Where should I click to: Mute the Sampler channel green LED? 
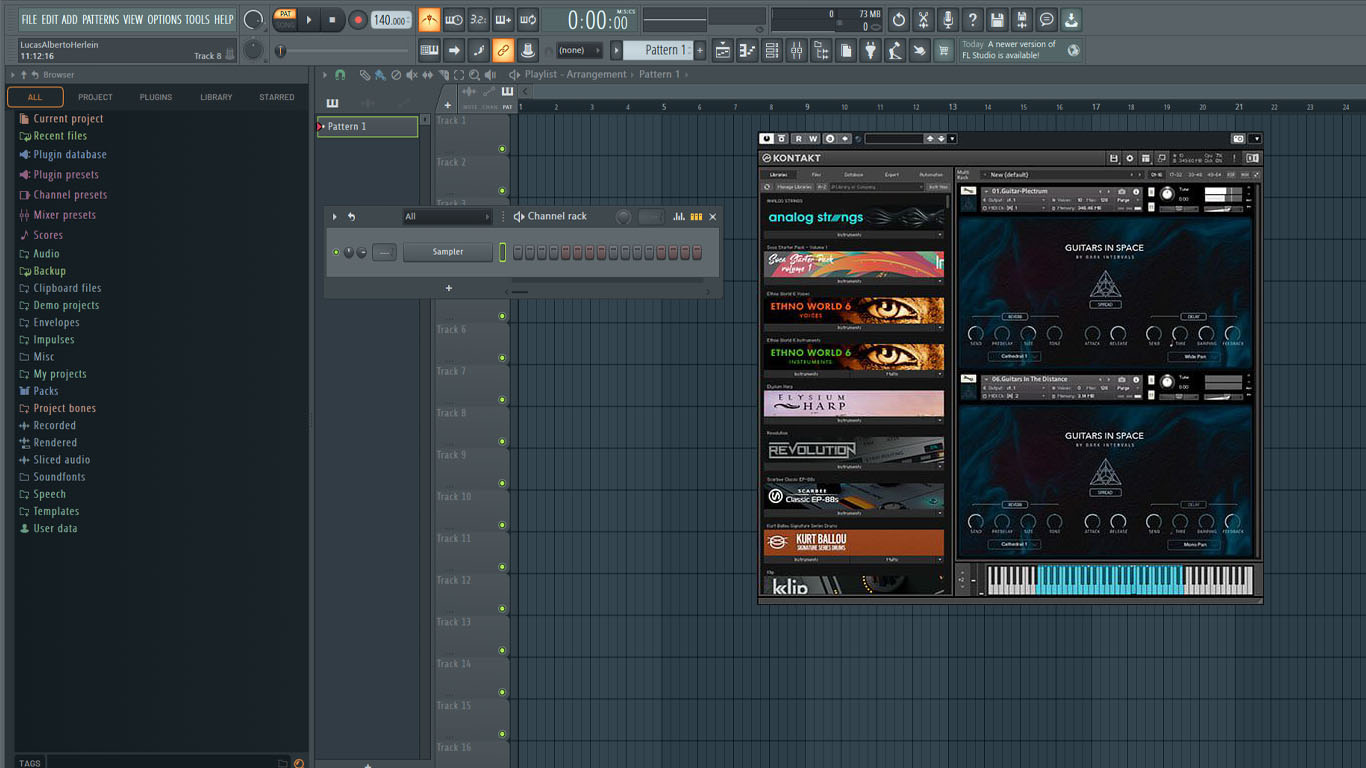(336, 252)
